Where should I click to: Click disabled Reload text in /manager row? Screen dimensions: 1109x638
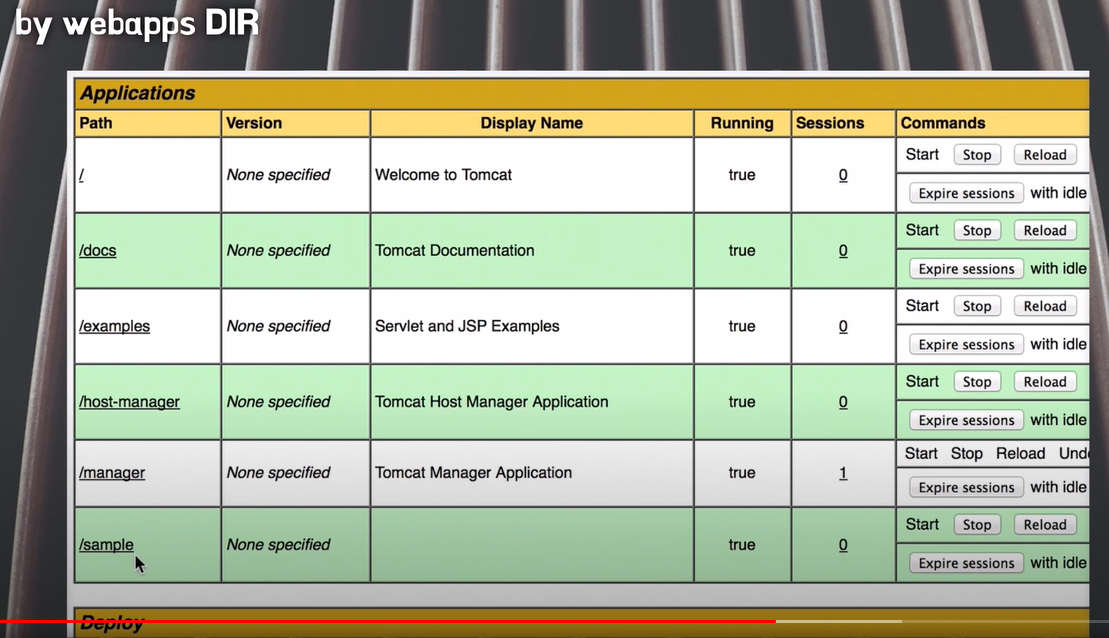[1021, 453]
